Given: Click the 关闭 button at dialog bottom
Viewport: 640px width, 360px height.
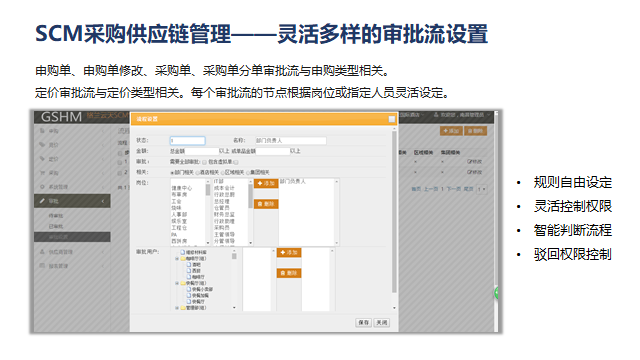Looking at the screenshot, I should click(382, 322).
